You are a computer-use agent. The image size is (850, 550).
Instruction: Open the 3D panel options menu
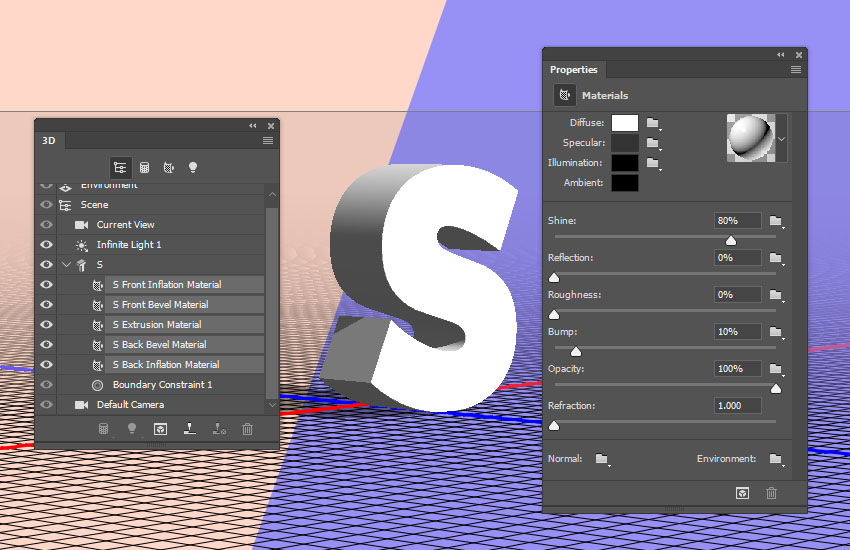[268, 141]
